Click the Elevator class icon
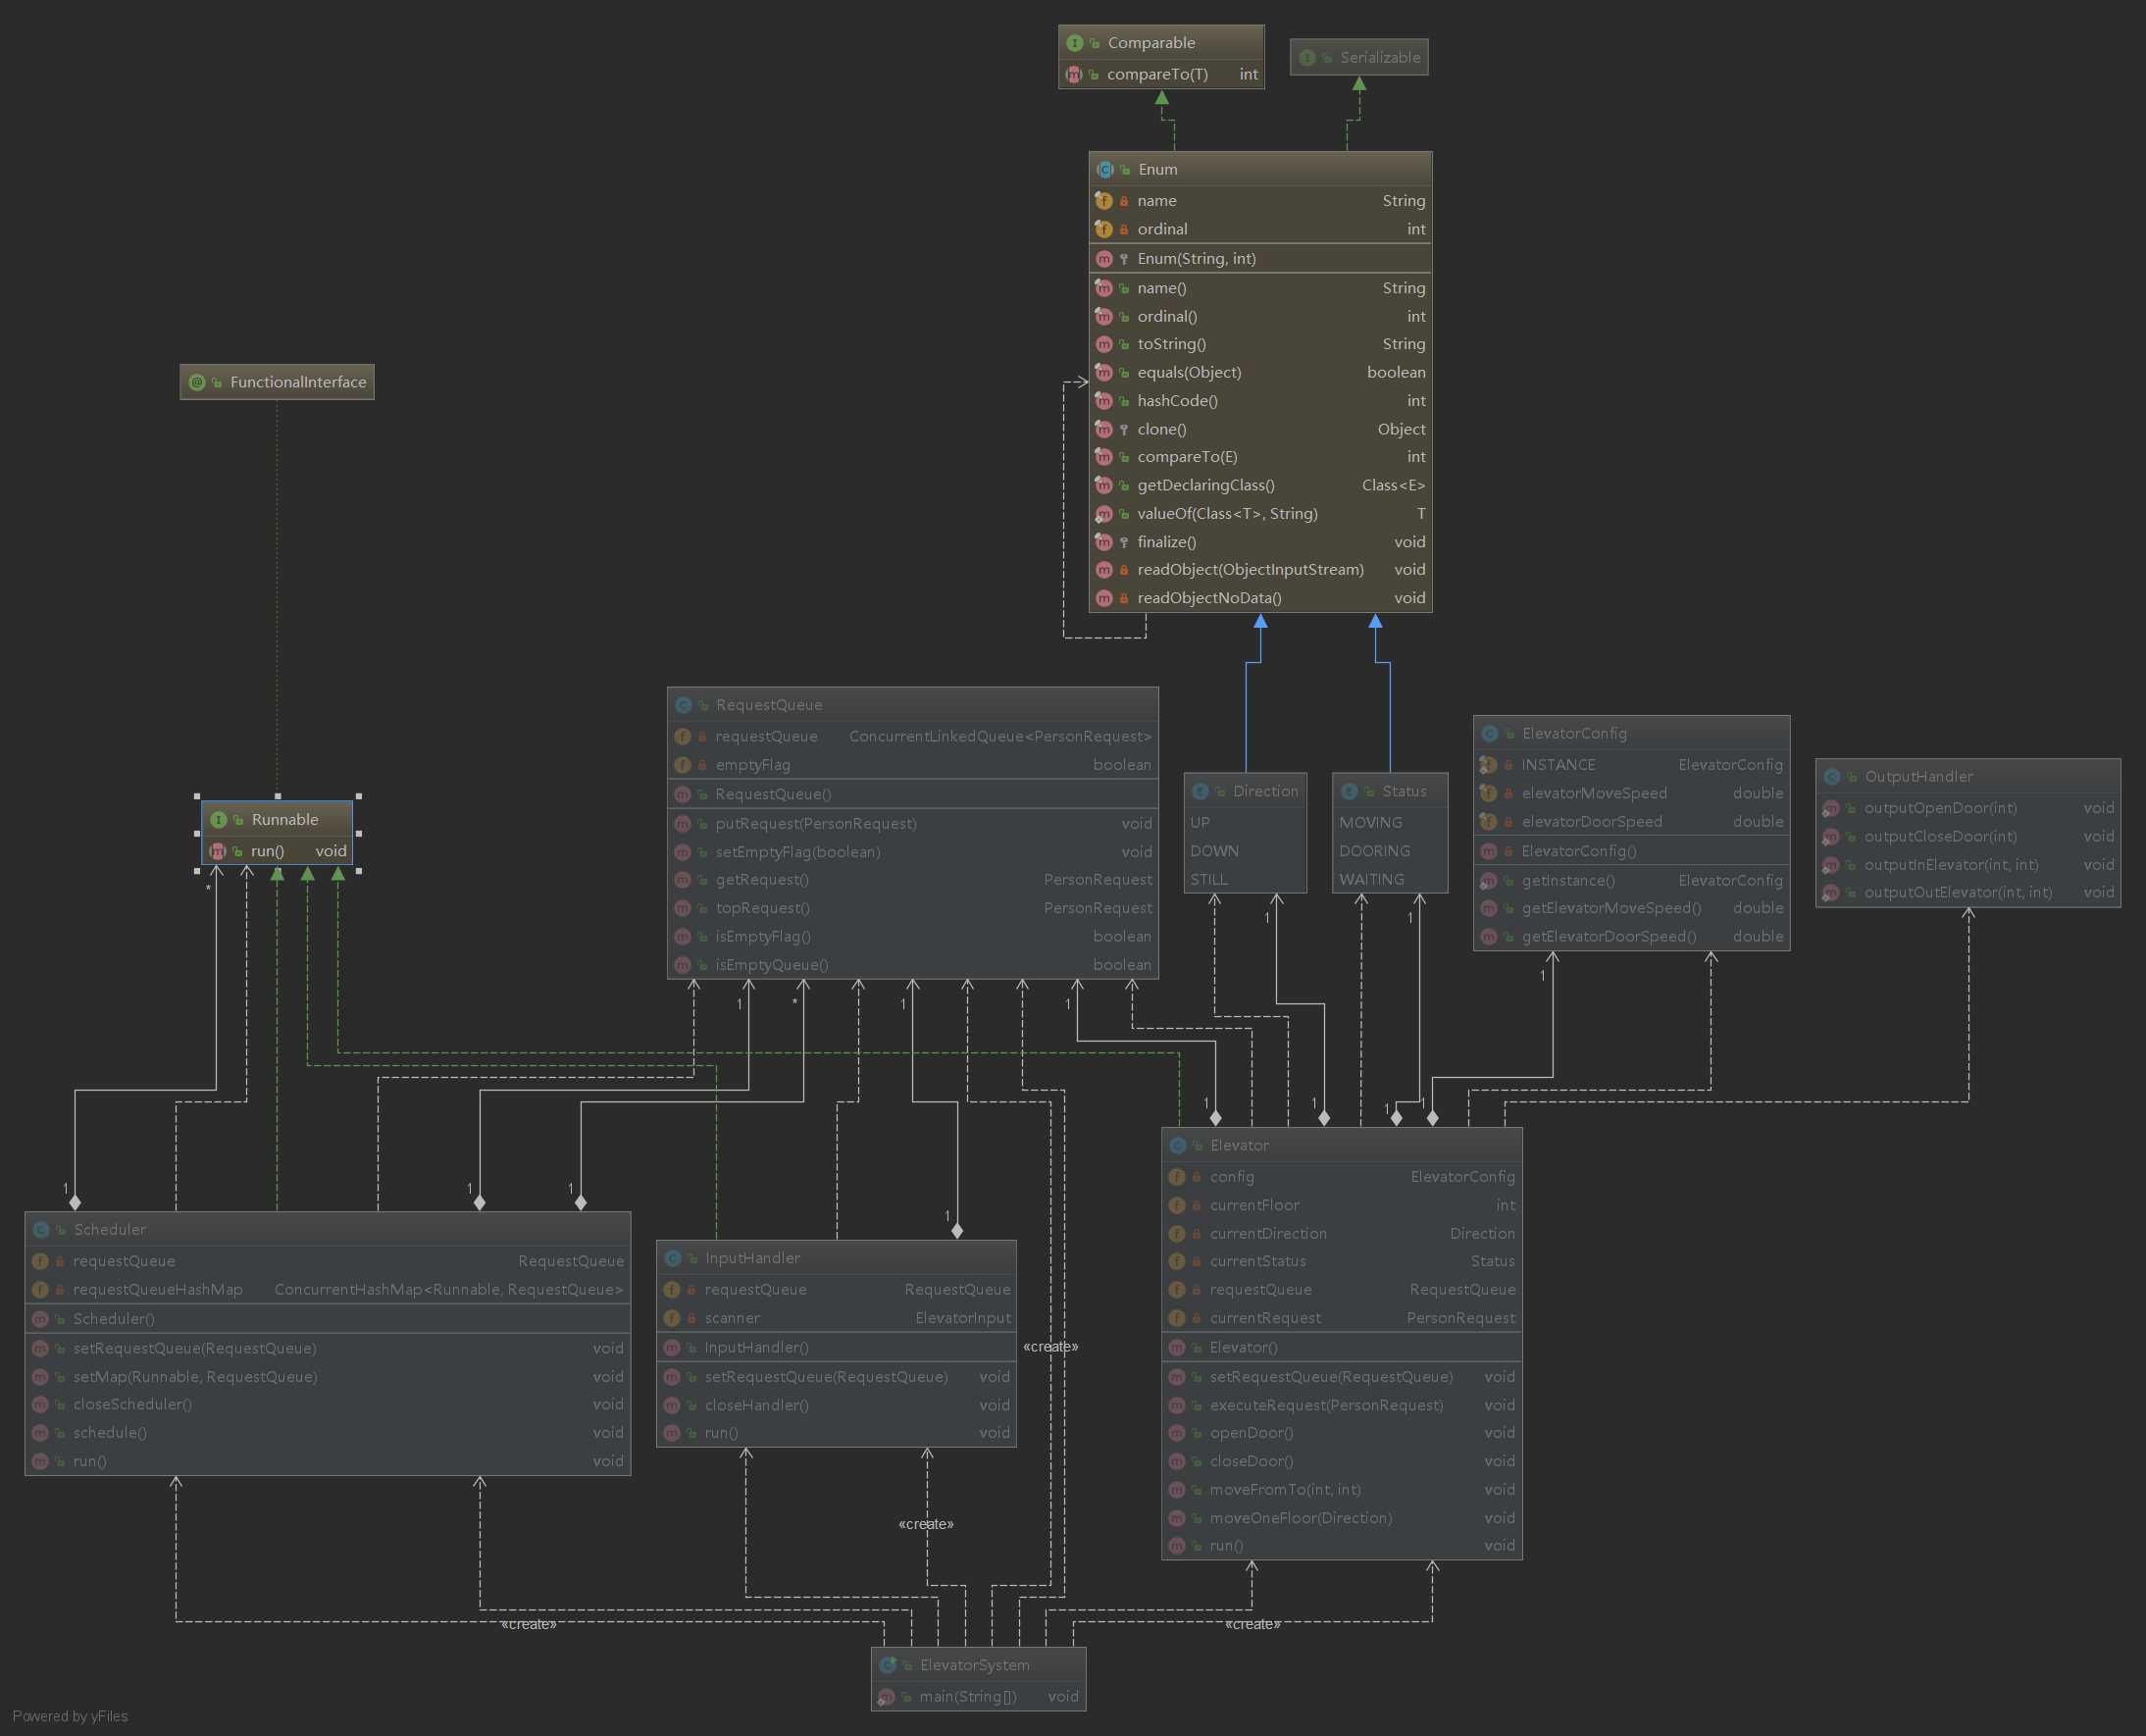Screen dimensions: 2146x1736 point(1177,1145)
